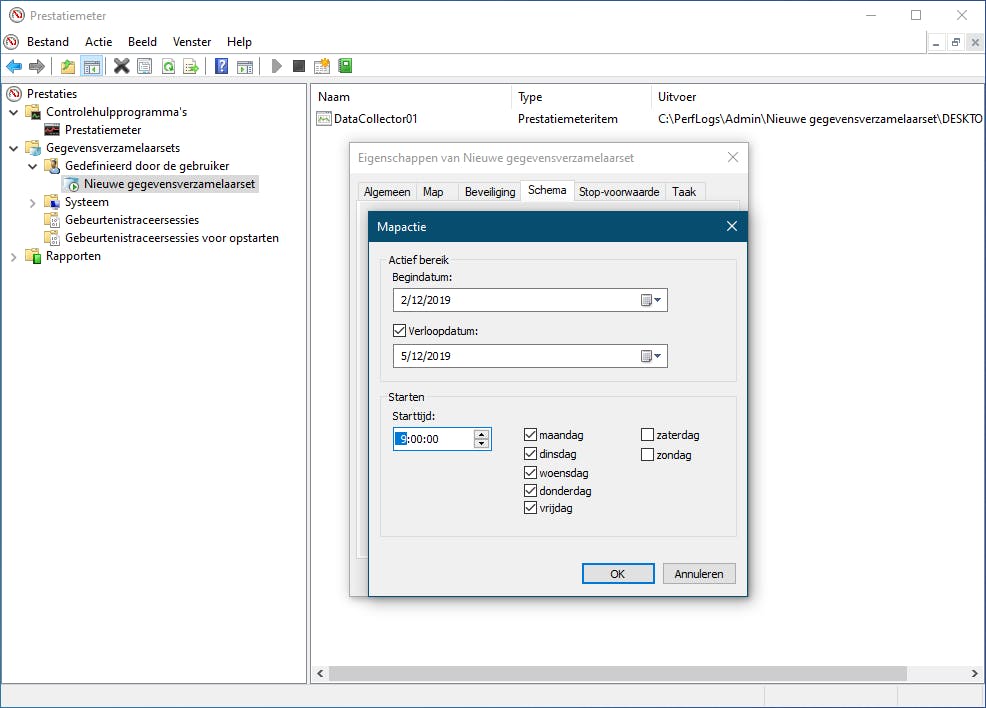The height and width of the screenshot is (708, 986).
Task: Click the Refresh icon in toolbar
Action: [x=168, y=67]
